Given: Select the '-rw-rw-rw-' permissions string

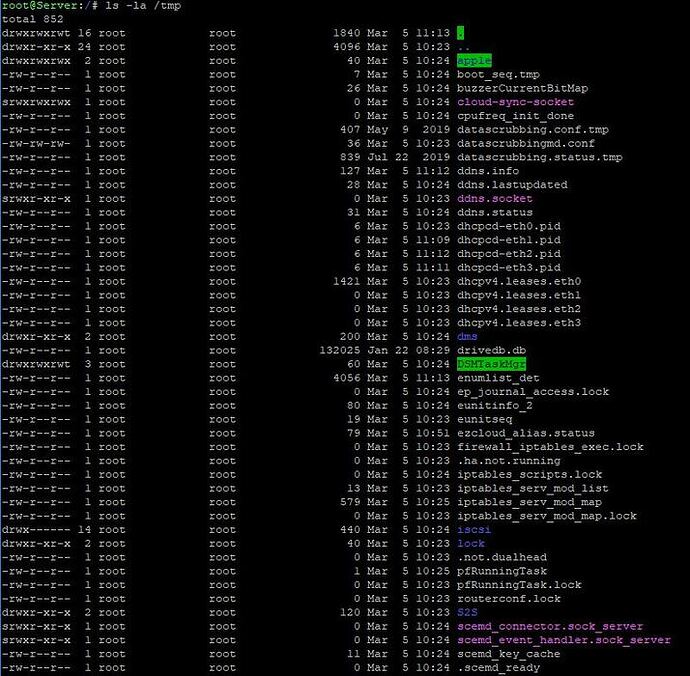Looking at the screenshot, I should 36,143.
